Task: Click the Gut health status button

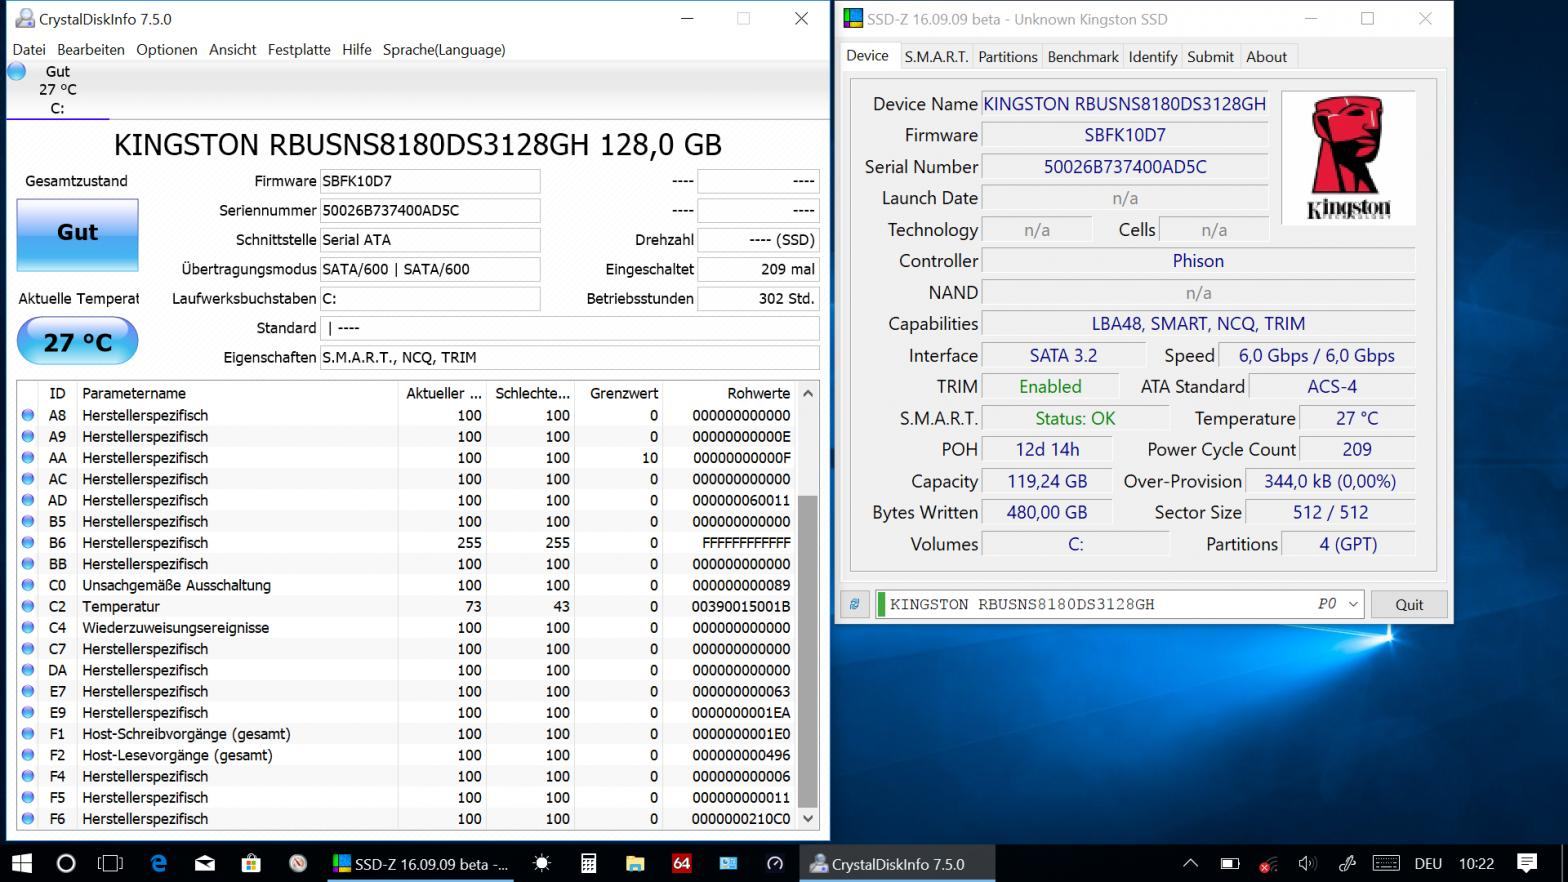Action: click(77, 235)
